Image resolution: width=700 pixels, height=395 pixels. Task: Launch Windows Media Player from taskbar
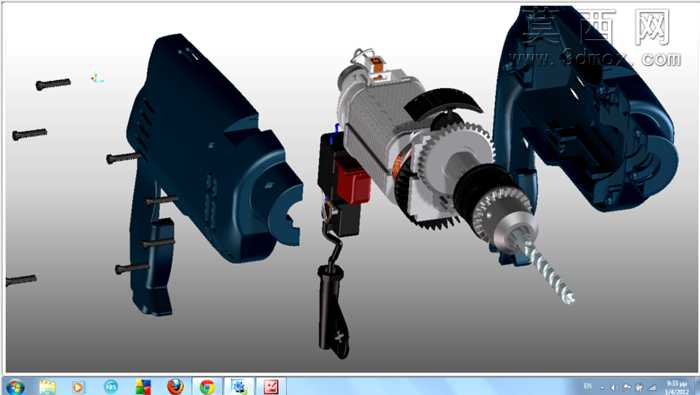click(78, 387)
